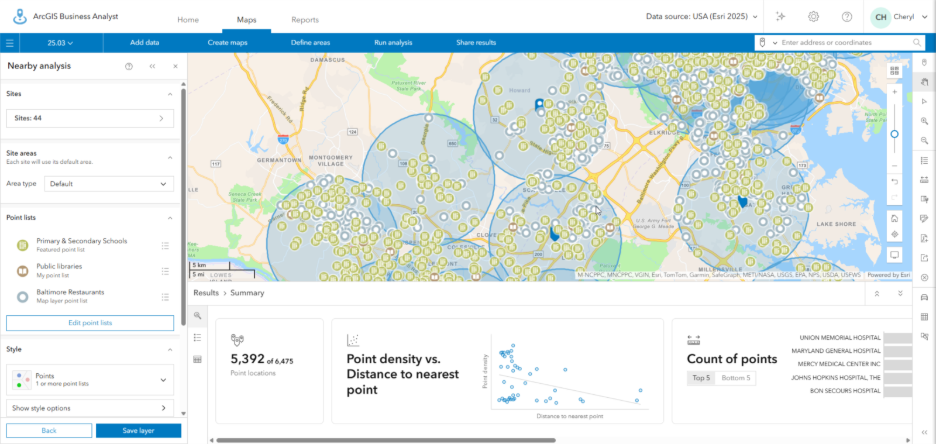The width and height of the screenshot is (936, 444).
Task: Open the basemap gallery grid on the map
Action: tap(894, 71)
